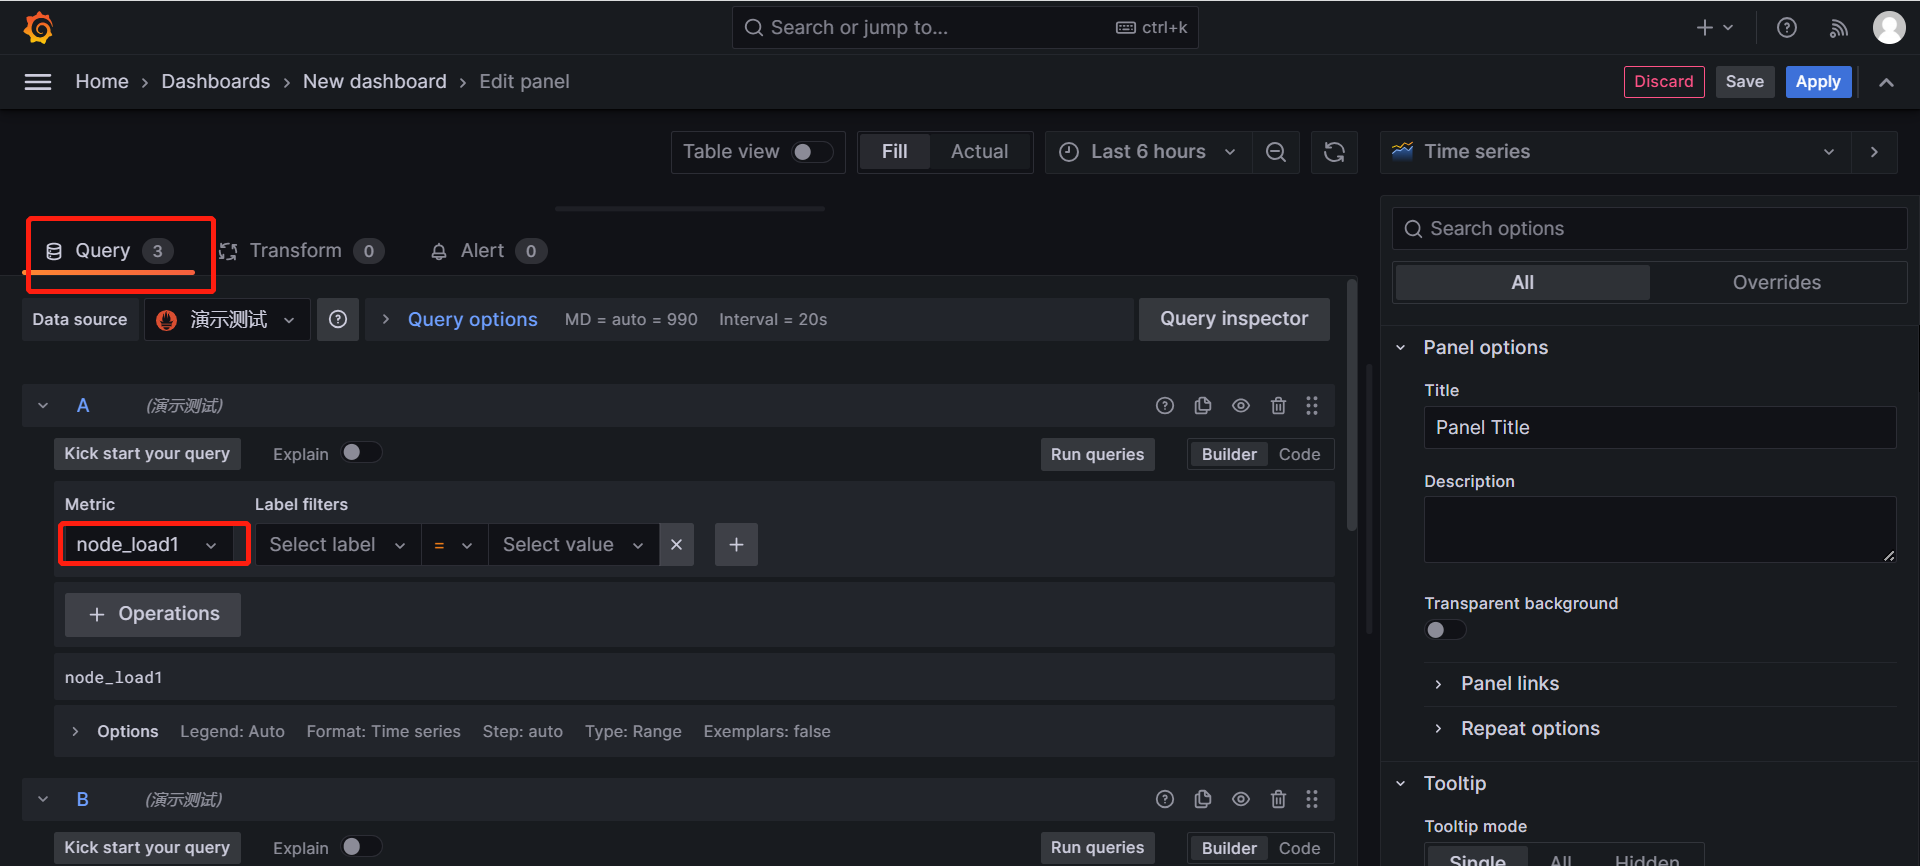1920x866 pixels.
Task: Expand the Panel links section
Action: click(x=1509, y=684)
